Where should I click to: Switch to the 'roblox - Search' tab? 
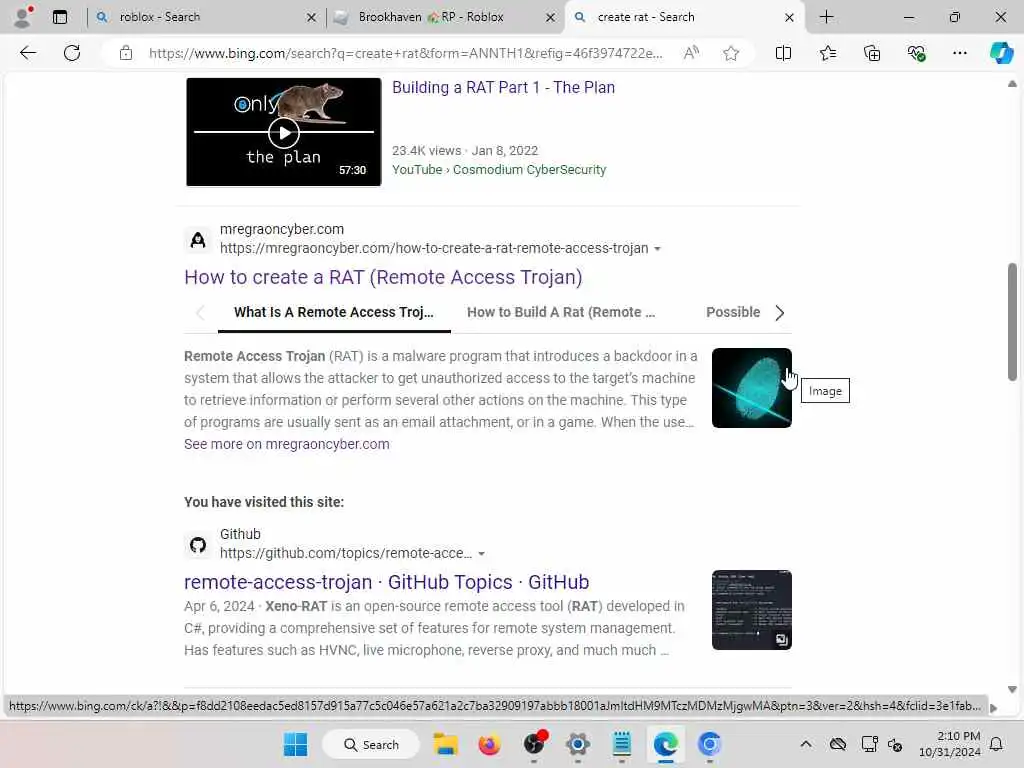(x=205, y=17)
